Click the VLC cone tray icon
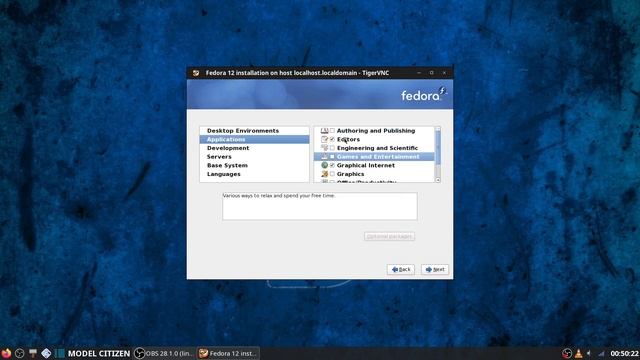640x360 pixels. click(x=578, y=353)
